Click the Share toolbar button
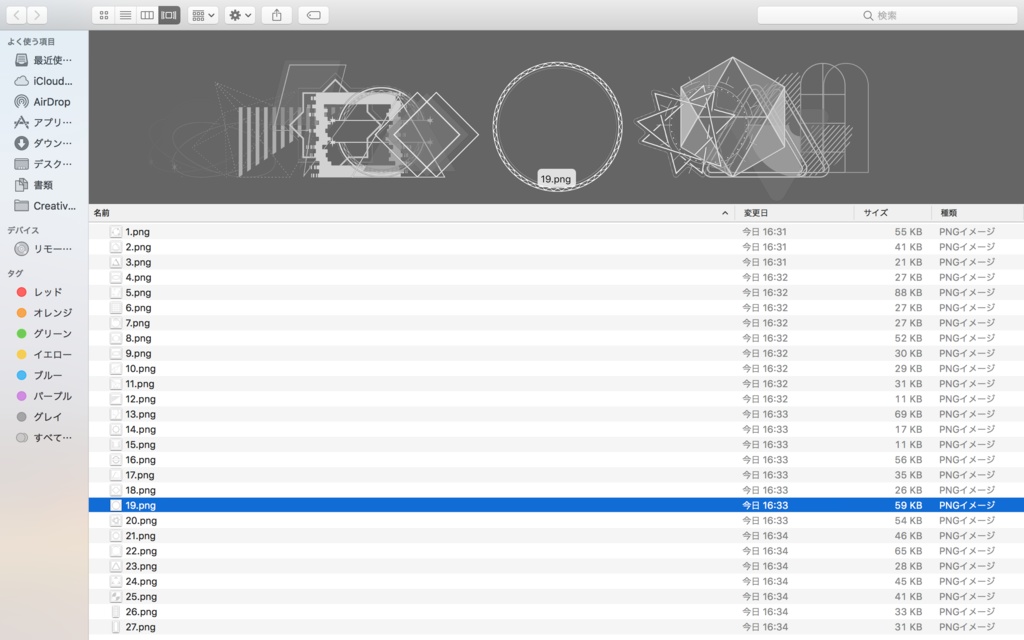This screenshot has width=1024, height=640. tap(277, 15)
